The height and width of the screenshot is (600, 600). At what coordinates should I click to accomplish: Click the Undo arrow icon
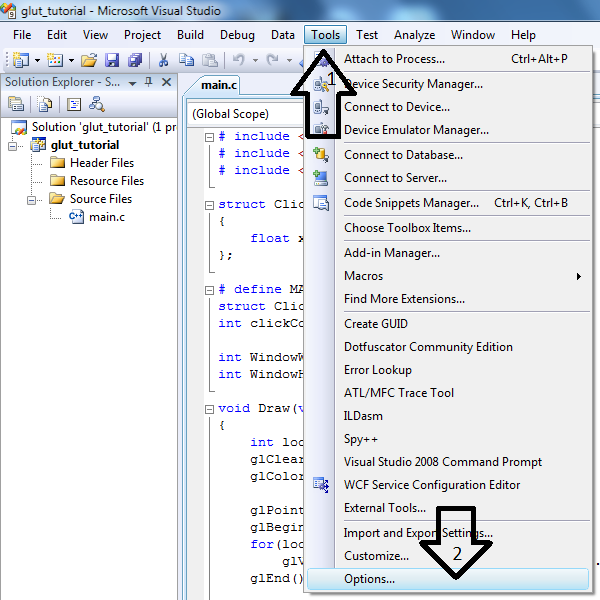pos(239,60)
